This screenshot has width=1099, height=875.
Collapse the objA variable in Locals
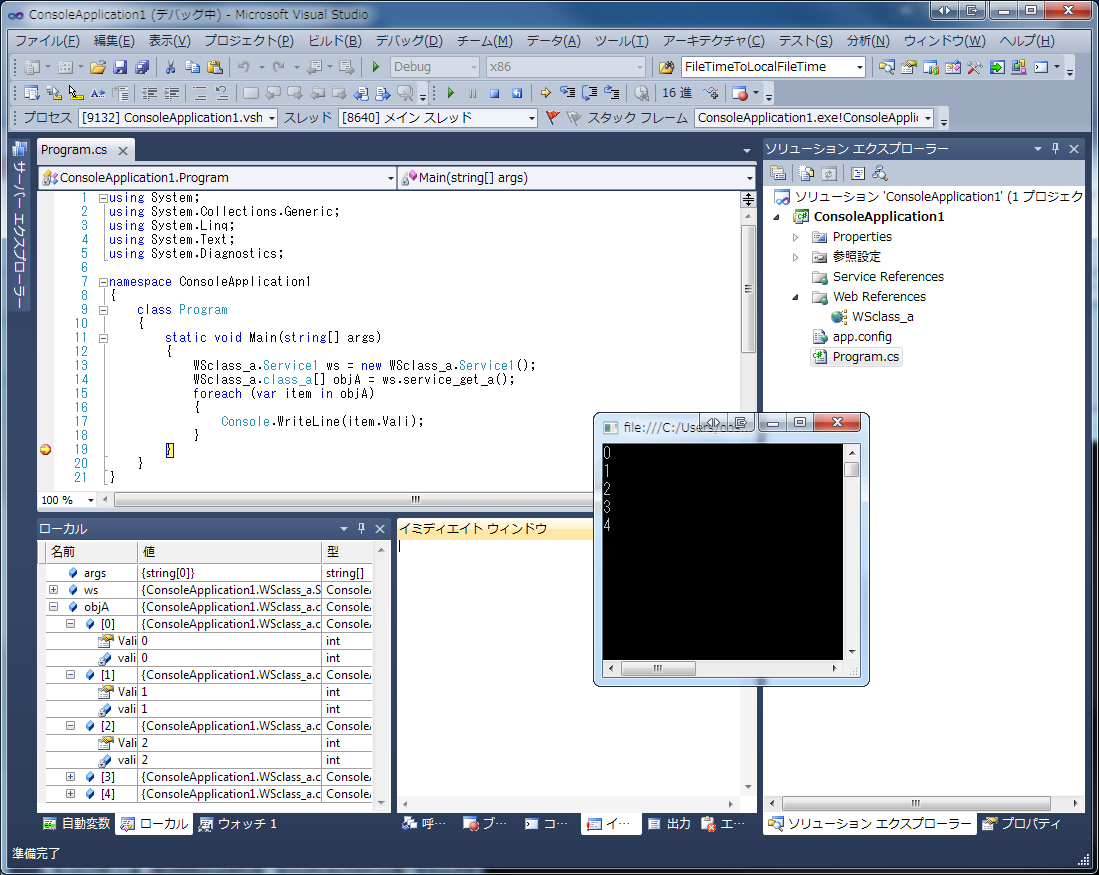pyautogui.click(x=53, y=607)
